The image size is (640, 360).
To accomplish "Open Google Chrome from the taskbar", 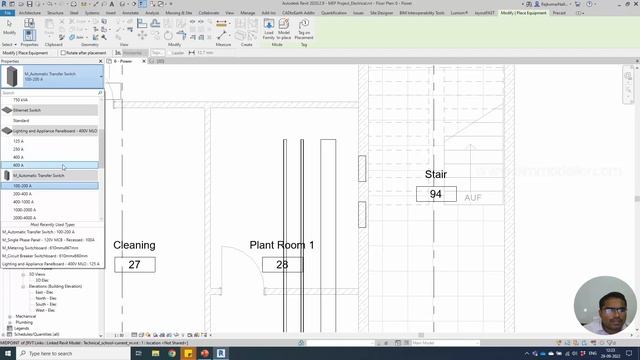I will (172, 353).
